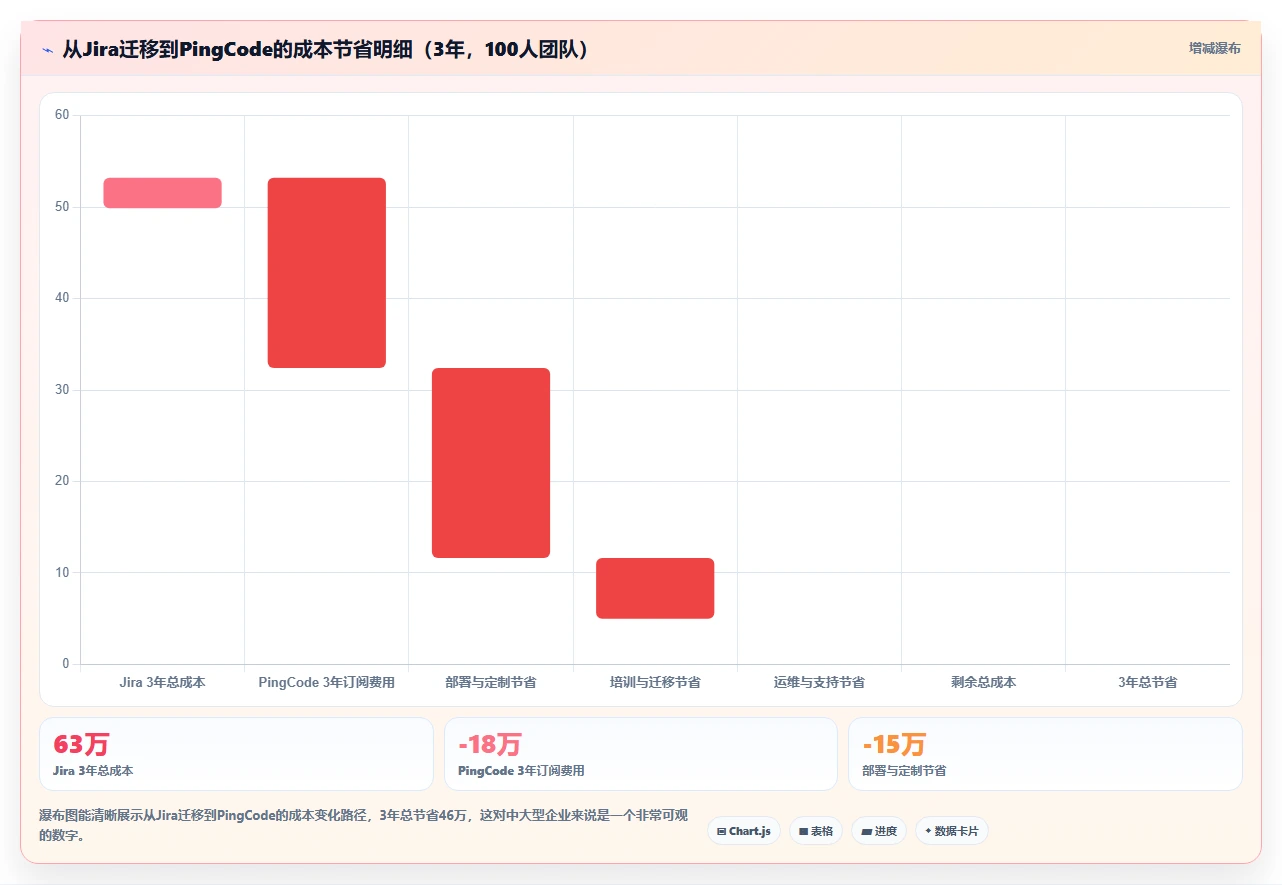1282x885 pixels.
Task: Click the 运维与支持节省 axis label
Action: (819, 683)
